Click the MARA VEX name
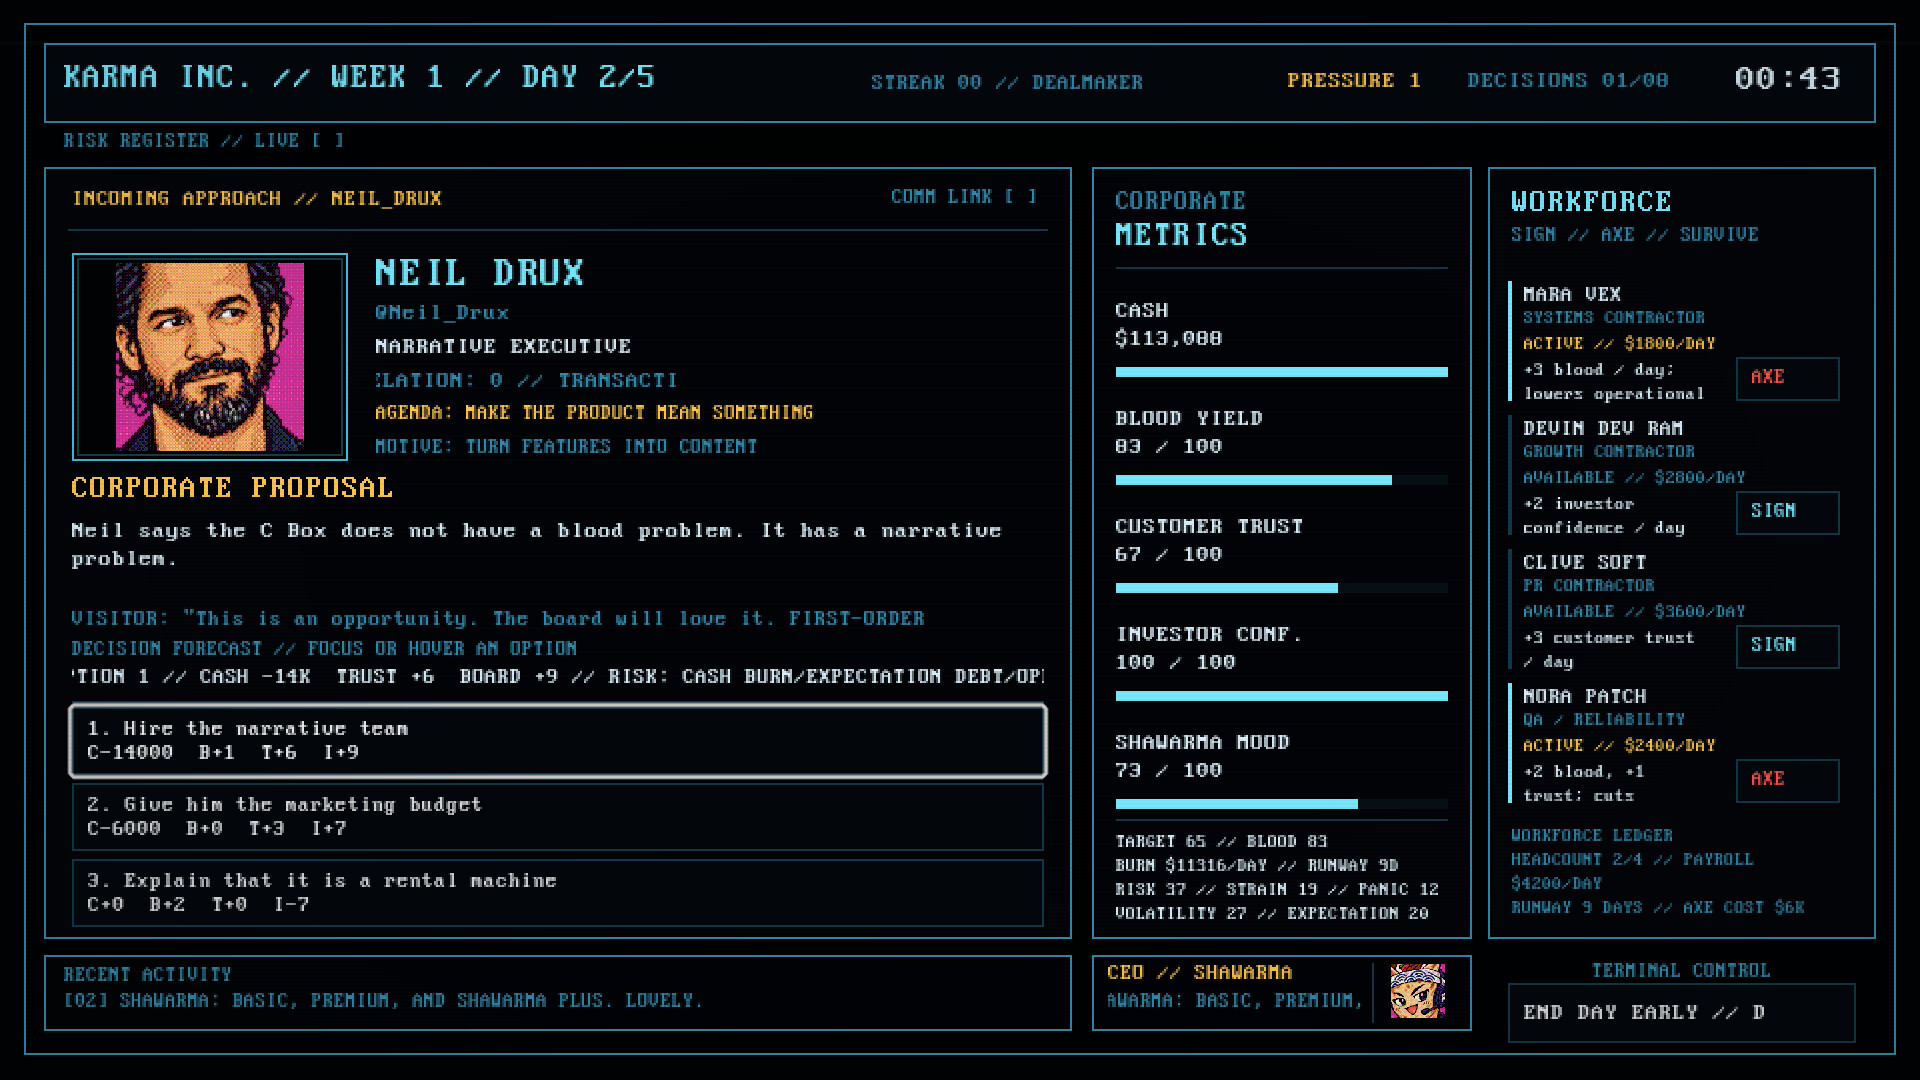Viewport: 1920px width, 1080px height. (x=1572, y=294)
